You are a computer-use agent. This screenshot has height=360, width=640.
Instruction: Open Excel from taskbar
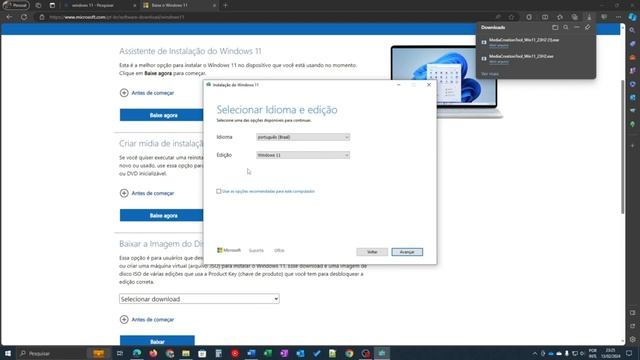(268, 353)
